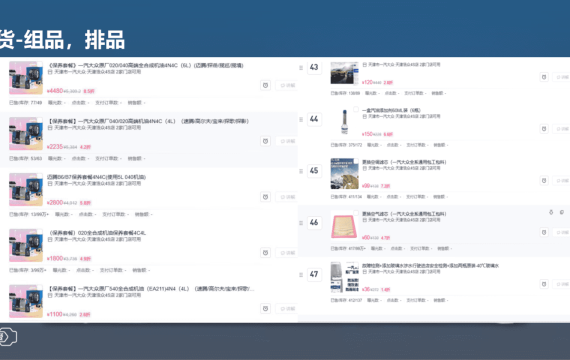Open the ¥1100 maintenance package thumbnail
Viewport: 570px width, 360px height.
coord(26,301)
